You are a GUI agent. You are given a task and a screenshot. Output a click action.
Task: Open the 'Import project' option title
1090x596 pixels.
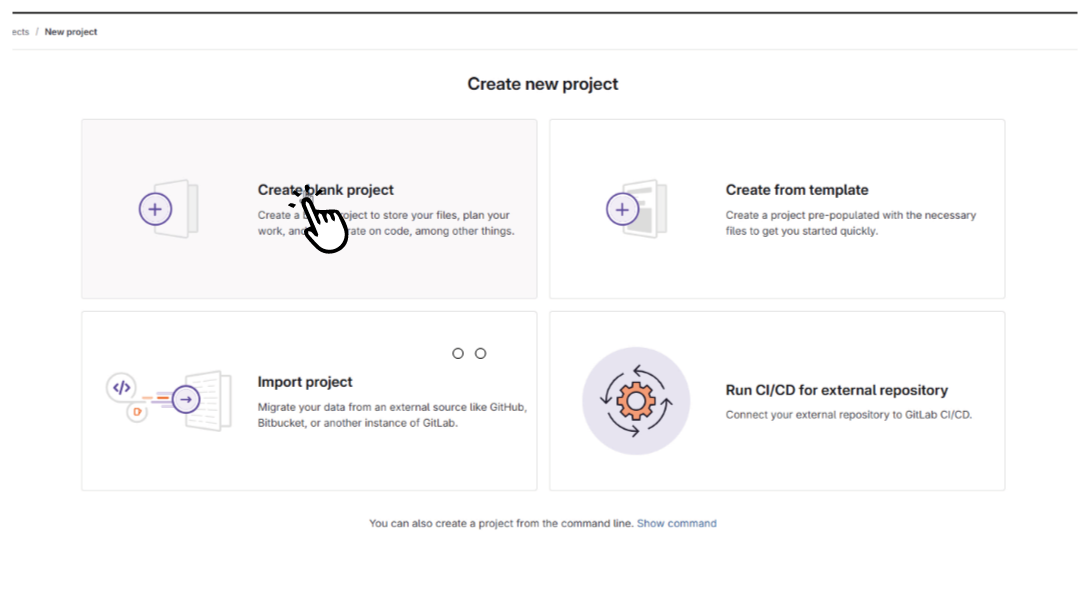(x=305, y=382)
